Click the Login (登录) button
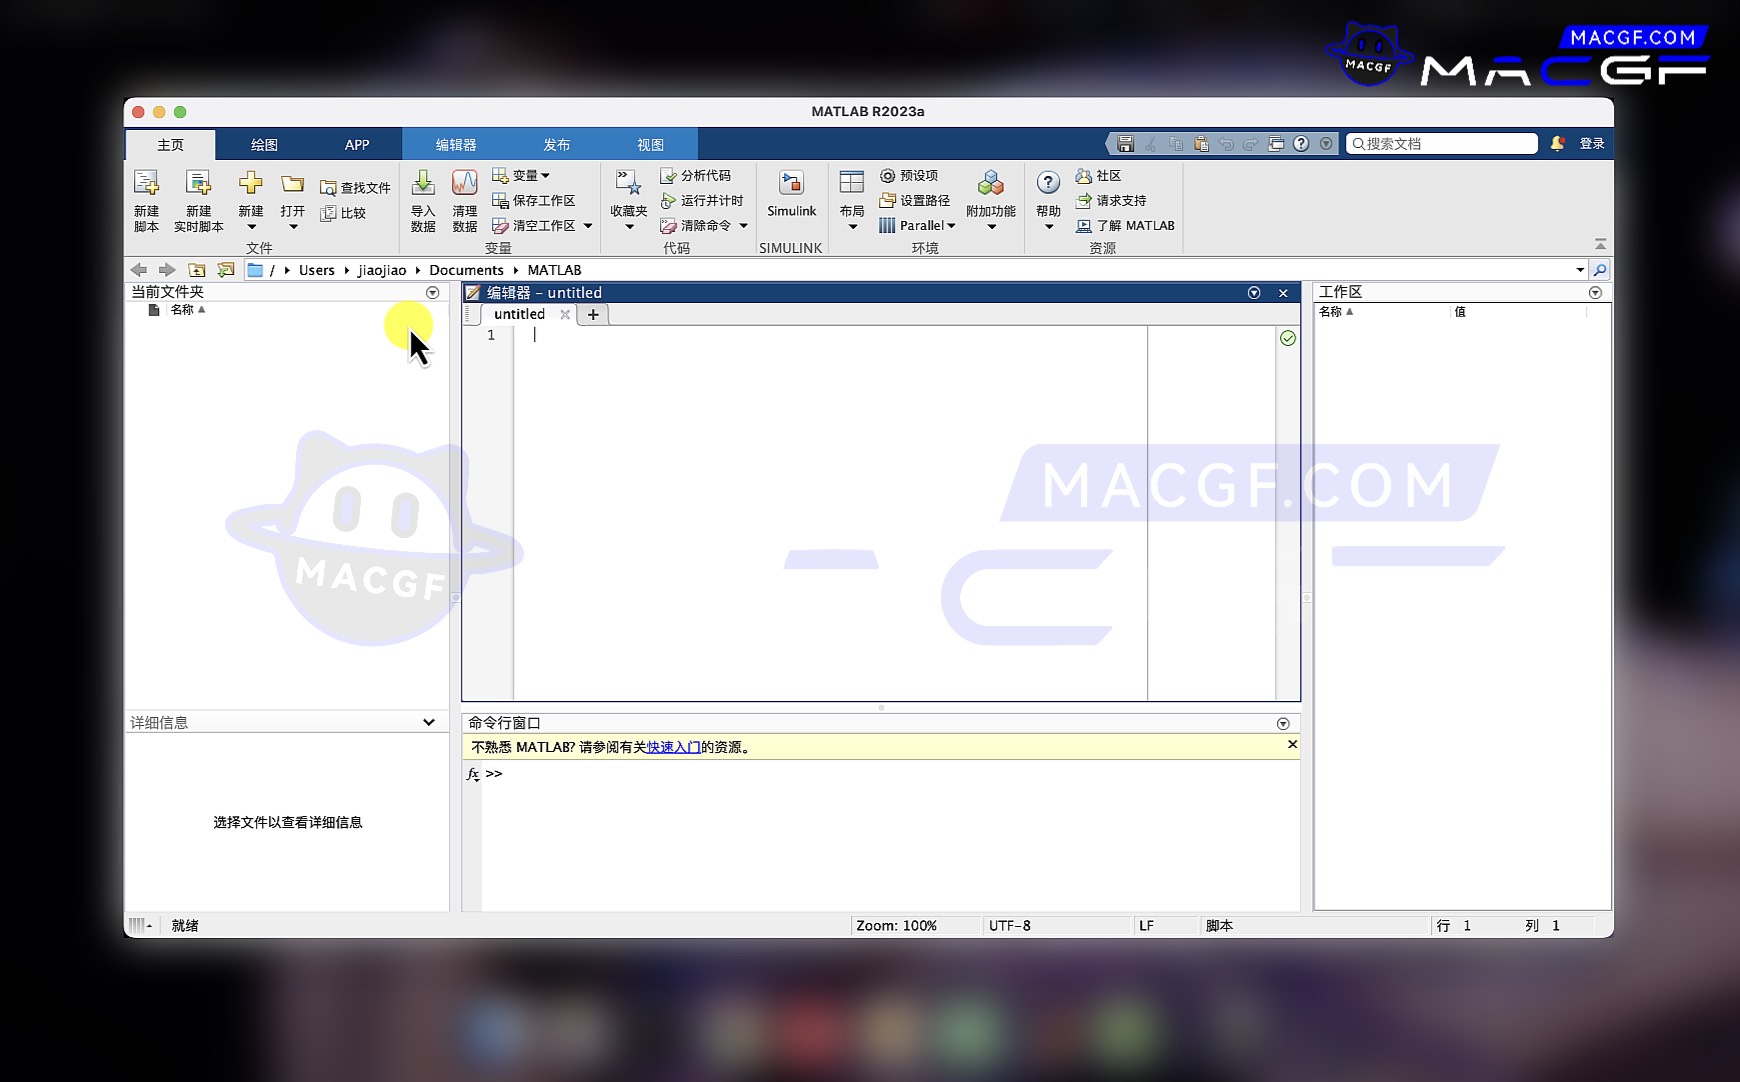The width and height of the screenshot is (1740, 1082). (1591, 144)
